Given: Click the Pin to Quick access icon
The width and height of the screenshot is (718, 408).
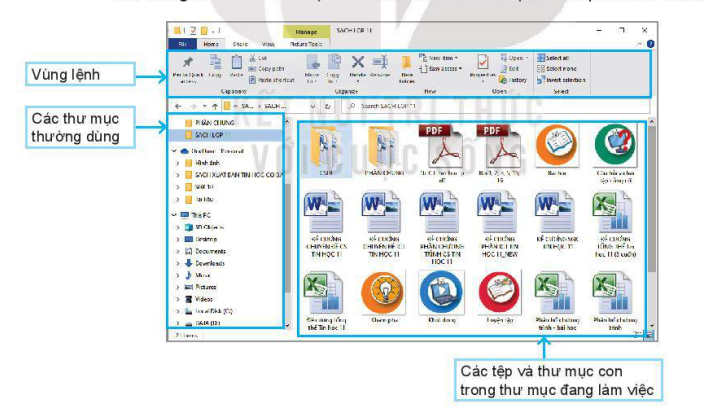Looking at the screenshot, I should (x=188, y=62).
